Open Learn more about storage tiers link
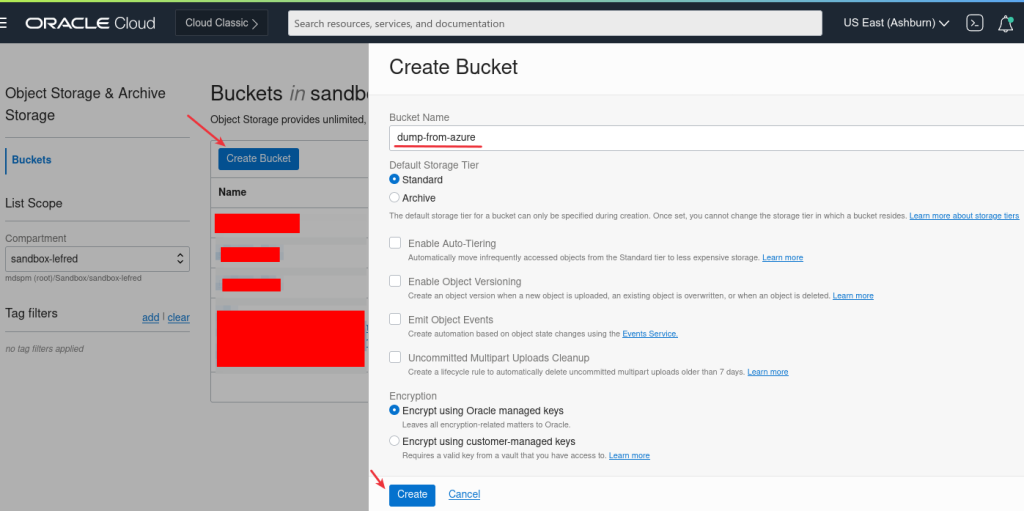Viewport: 1024px width, 511px height. [x=964, y=216]
